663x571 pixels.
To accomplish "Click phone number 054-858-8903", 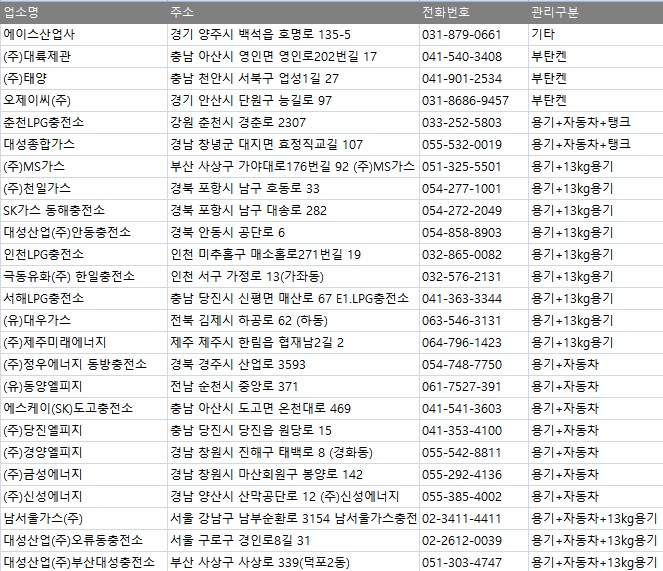I will [x=462, y=233].
